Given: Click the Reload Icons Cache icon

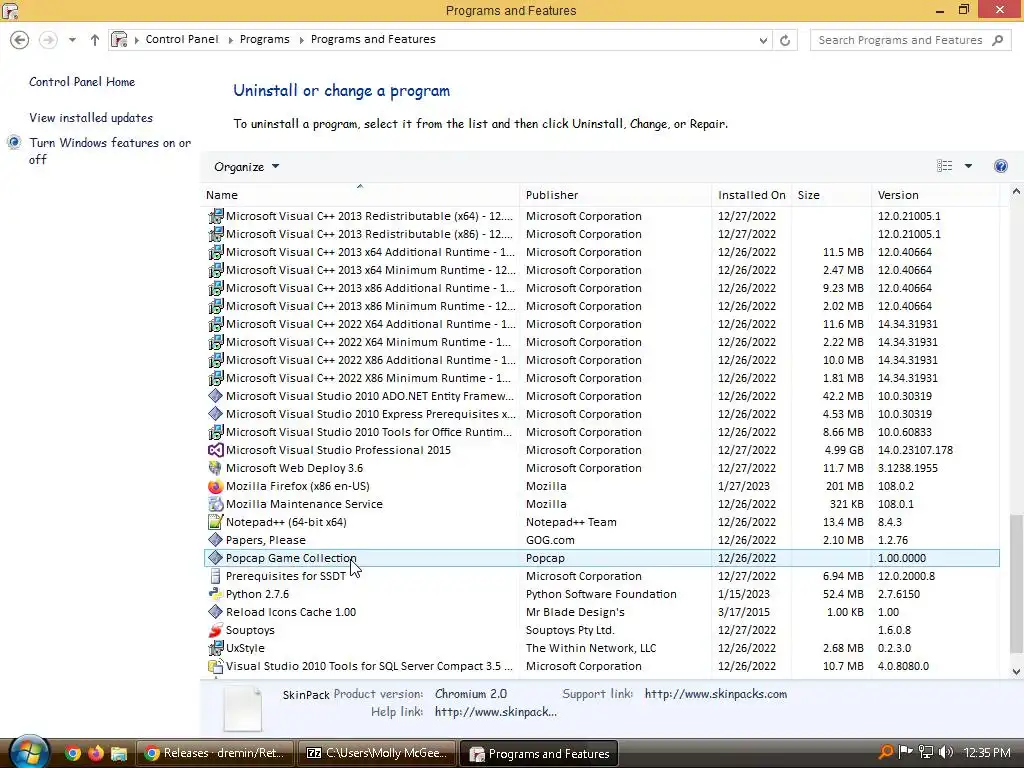Looking at the screenshot, I should click(x=215, y=612).
